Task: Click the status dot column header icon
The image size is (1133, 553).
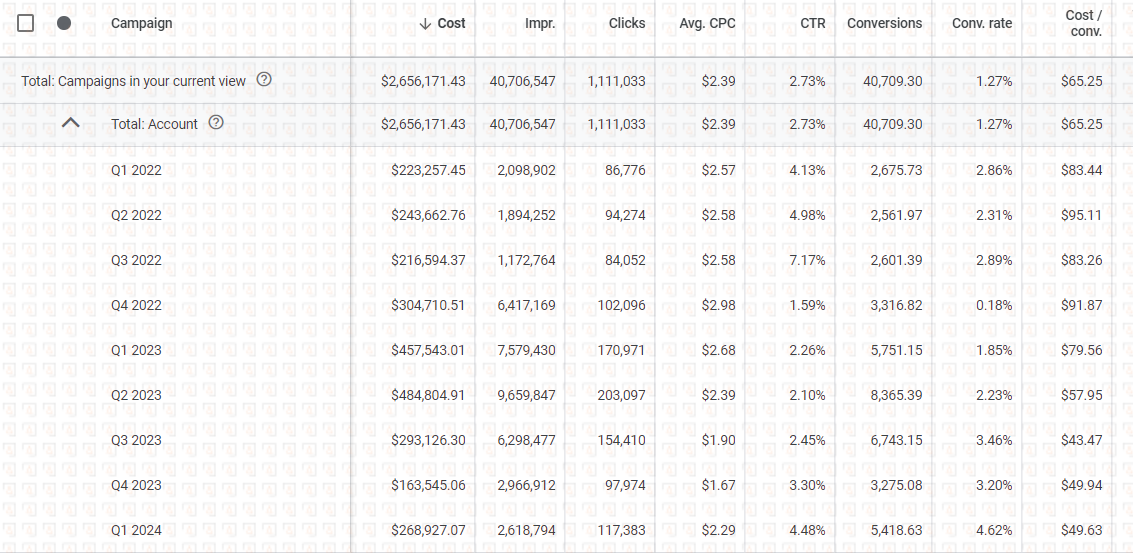Action: [64, 23]
